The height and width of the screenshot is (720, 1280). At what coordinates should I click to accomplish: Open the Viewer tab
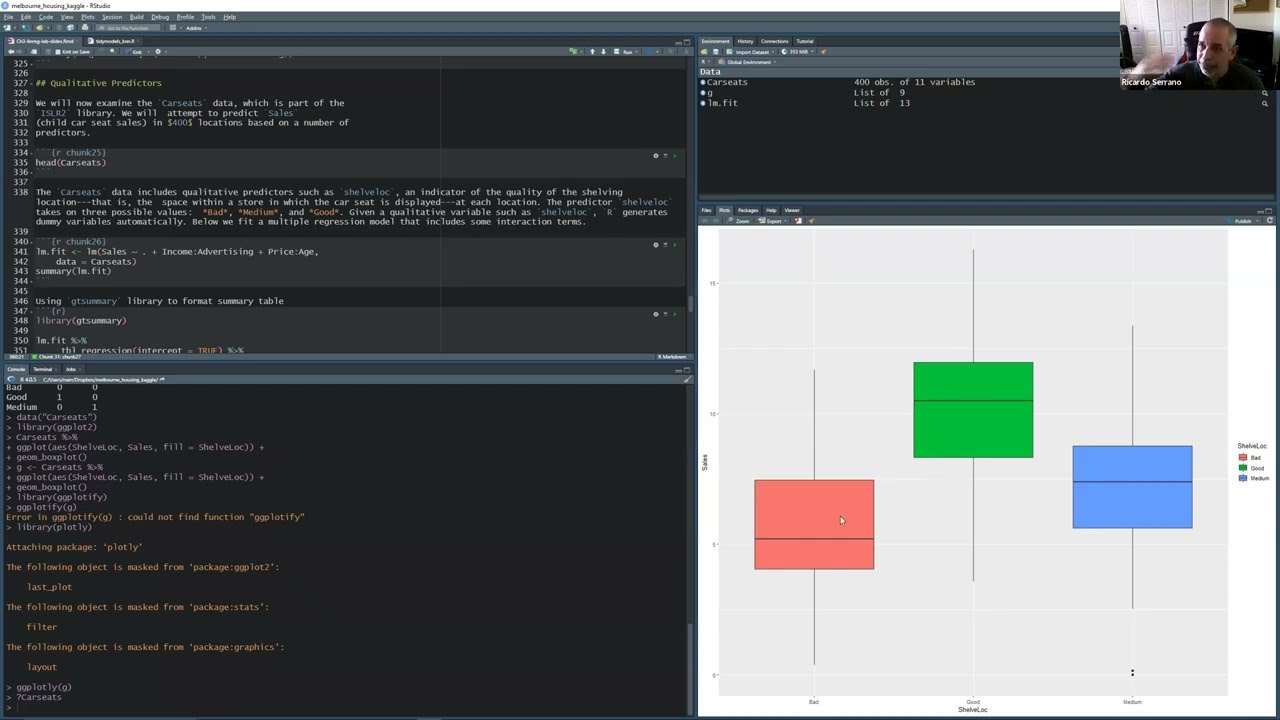pos(792,210)
